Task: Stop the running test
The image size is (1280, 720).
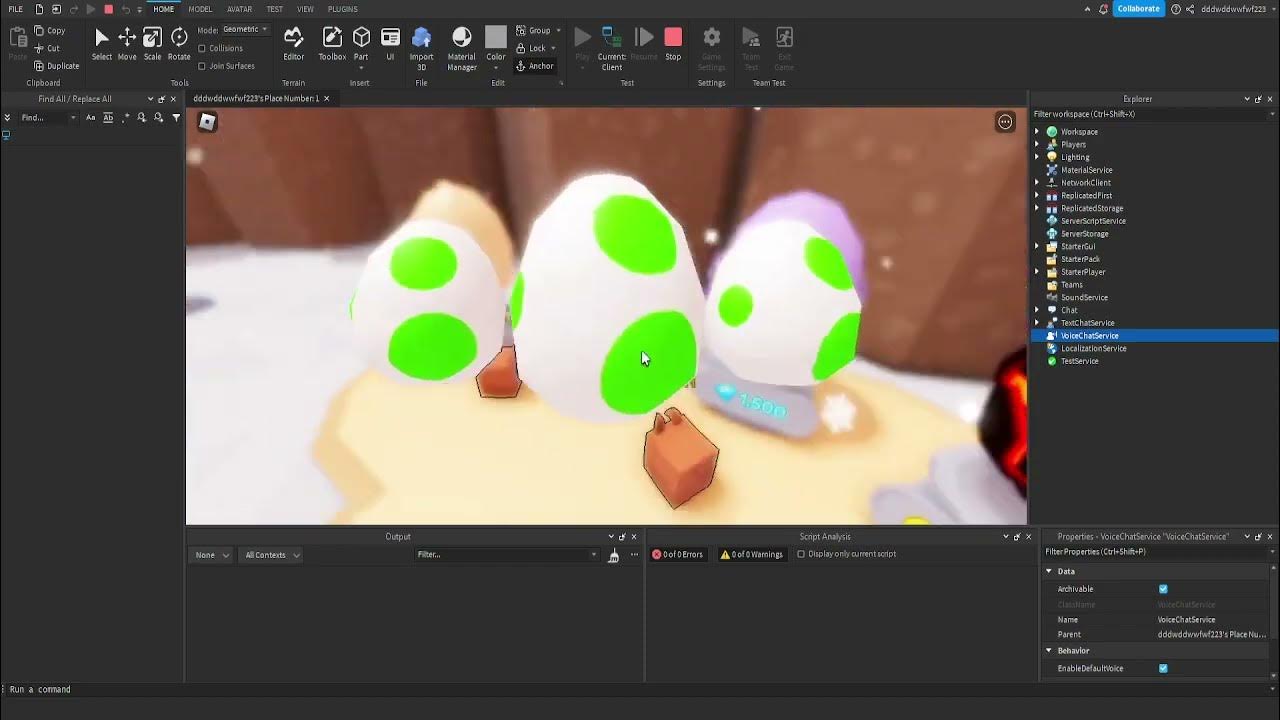Action: coord(673,43)
